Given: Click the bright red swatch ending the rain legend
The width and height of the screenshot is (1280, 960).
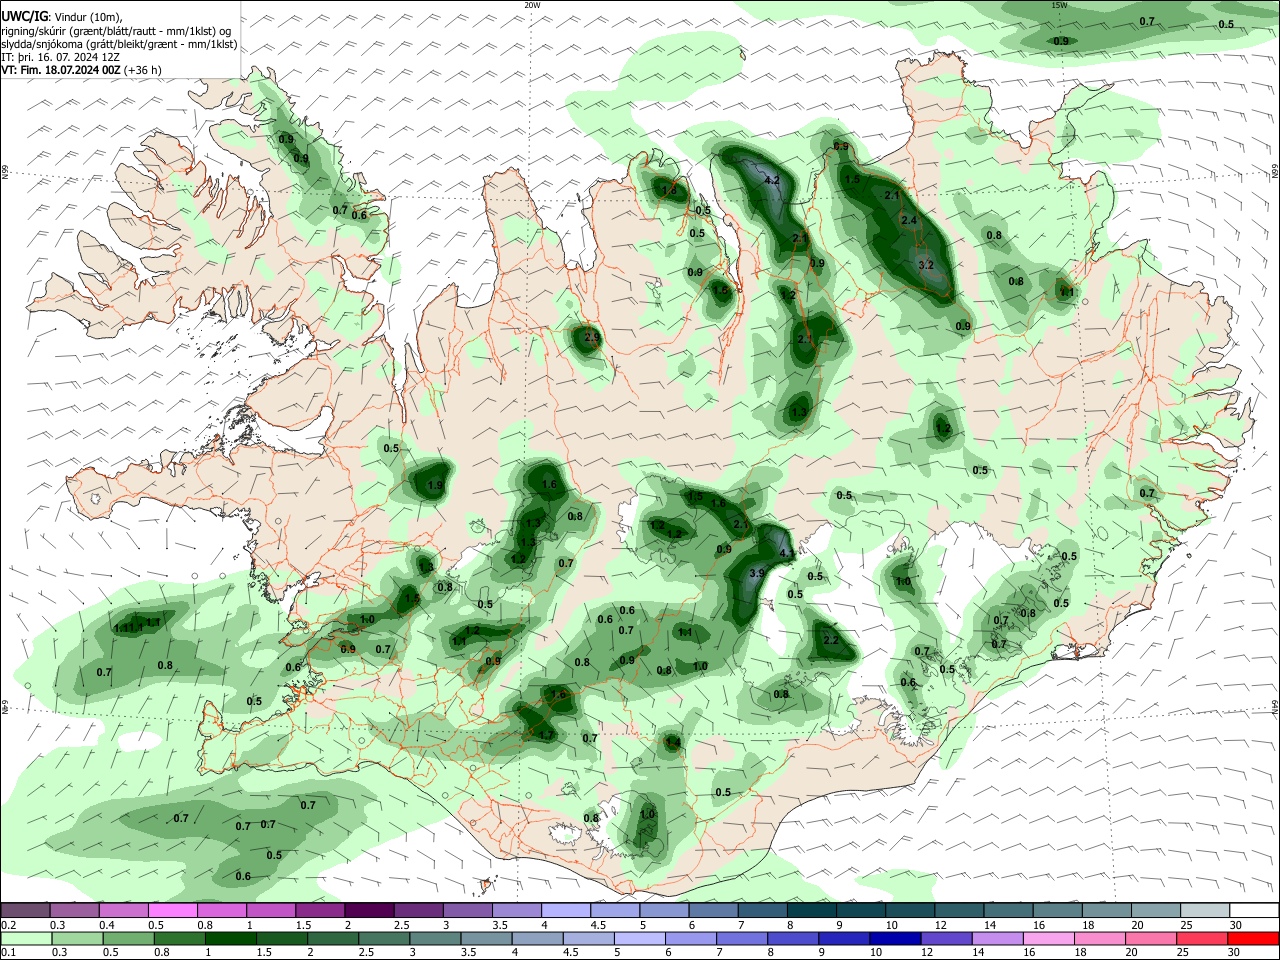Looking at the screenshot, I should tap(1253, 938).
